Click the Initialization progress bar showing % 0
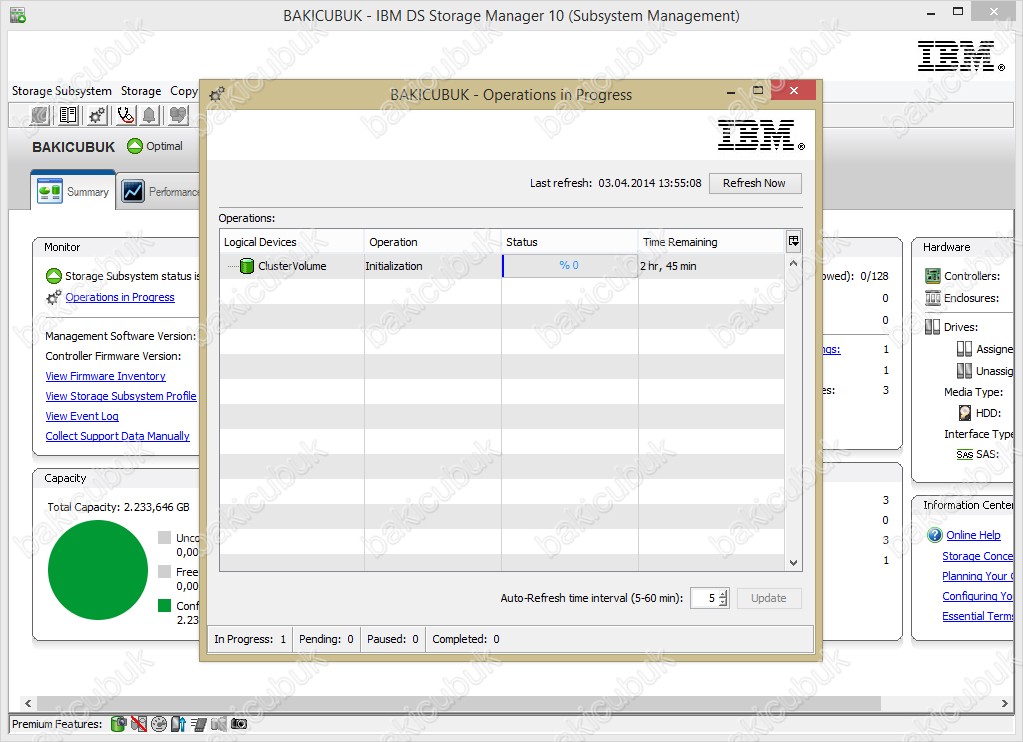 click(x=569, y=266)
